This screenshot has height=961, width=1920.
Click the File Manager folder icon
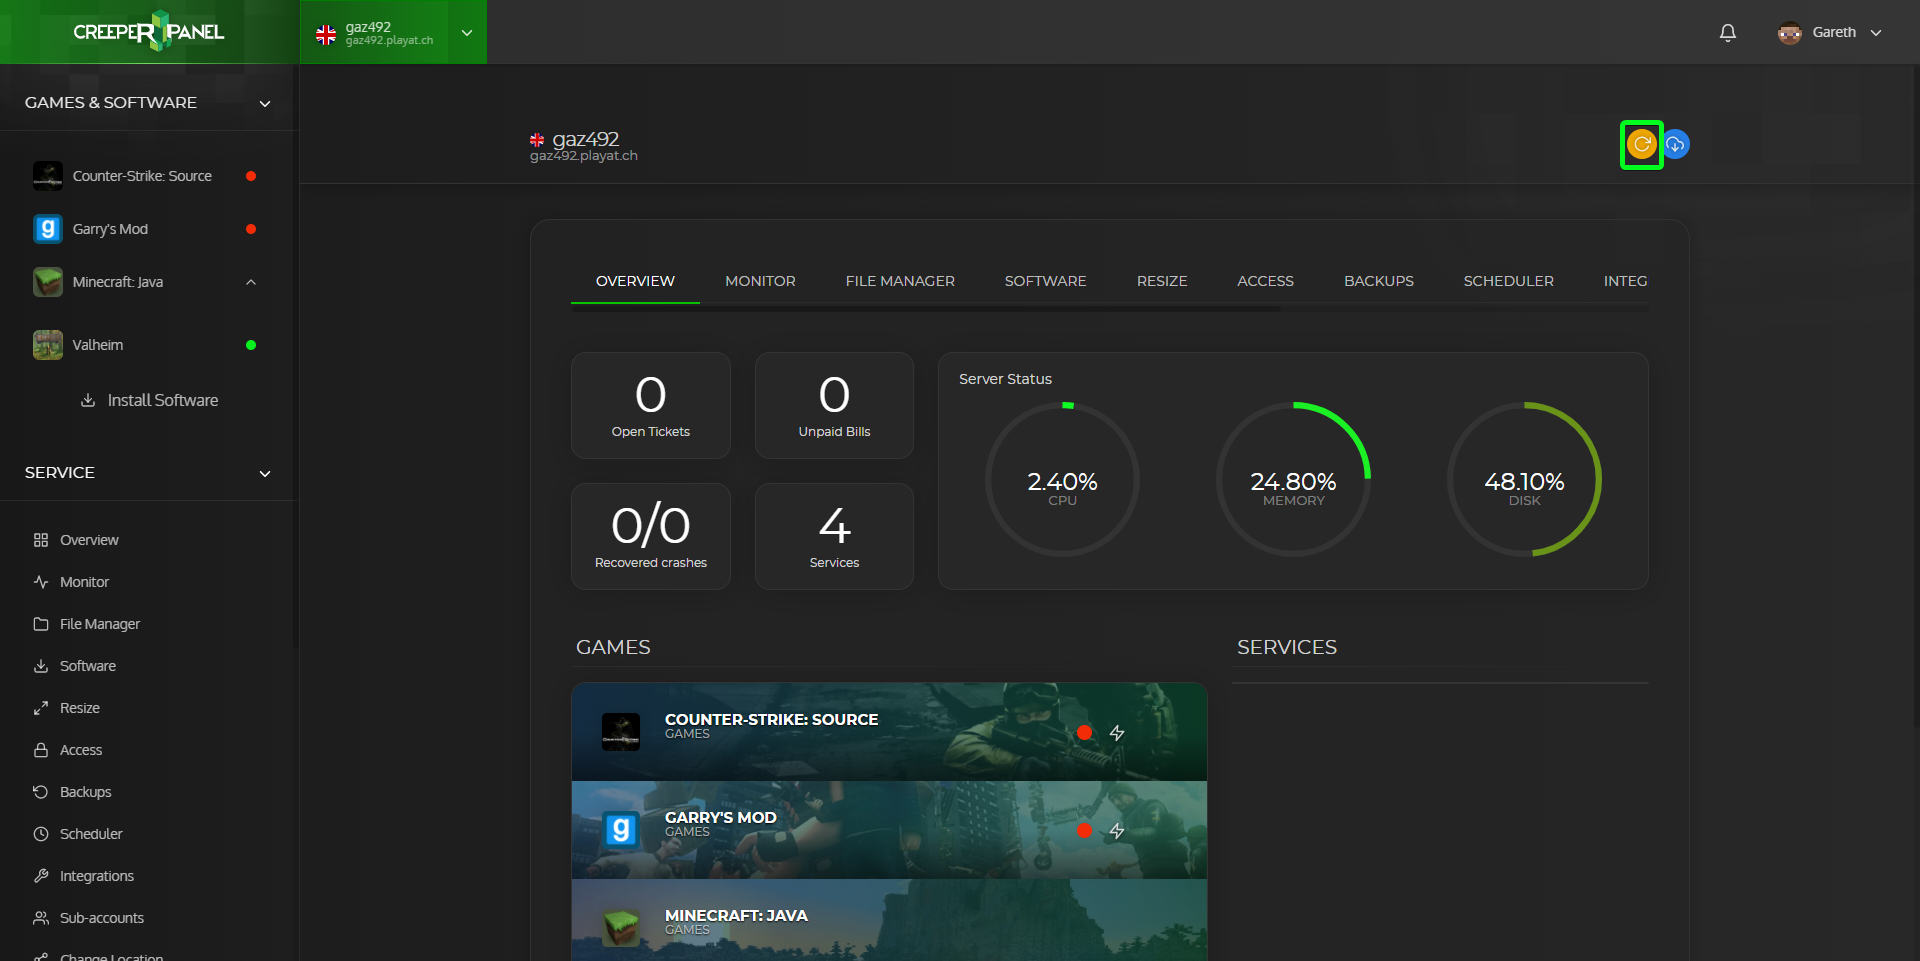tap(41, 624)
